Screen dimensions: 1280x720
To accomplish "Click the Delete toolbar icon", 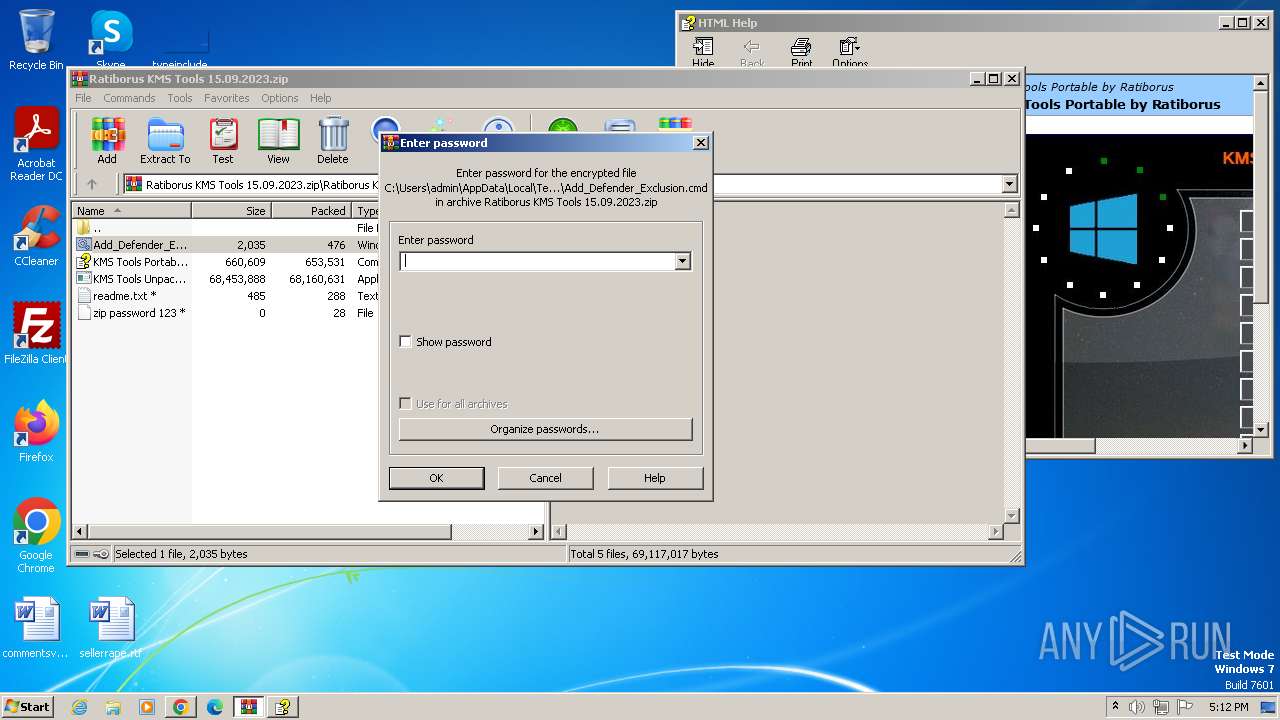I will coord(333,140).
